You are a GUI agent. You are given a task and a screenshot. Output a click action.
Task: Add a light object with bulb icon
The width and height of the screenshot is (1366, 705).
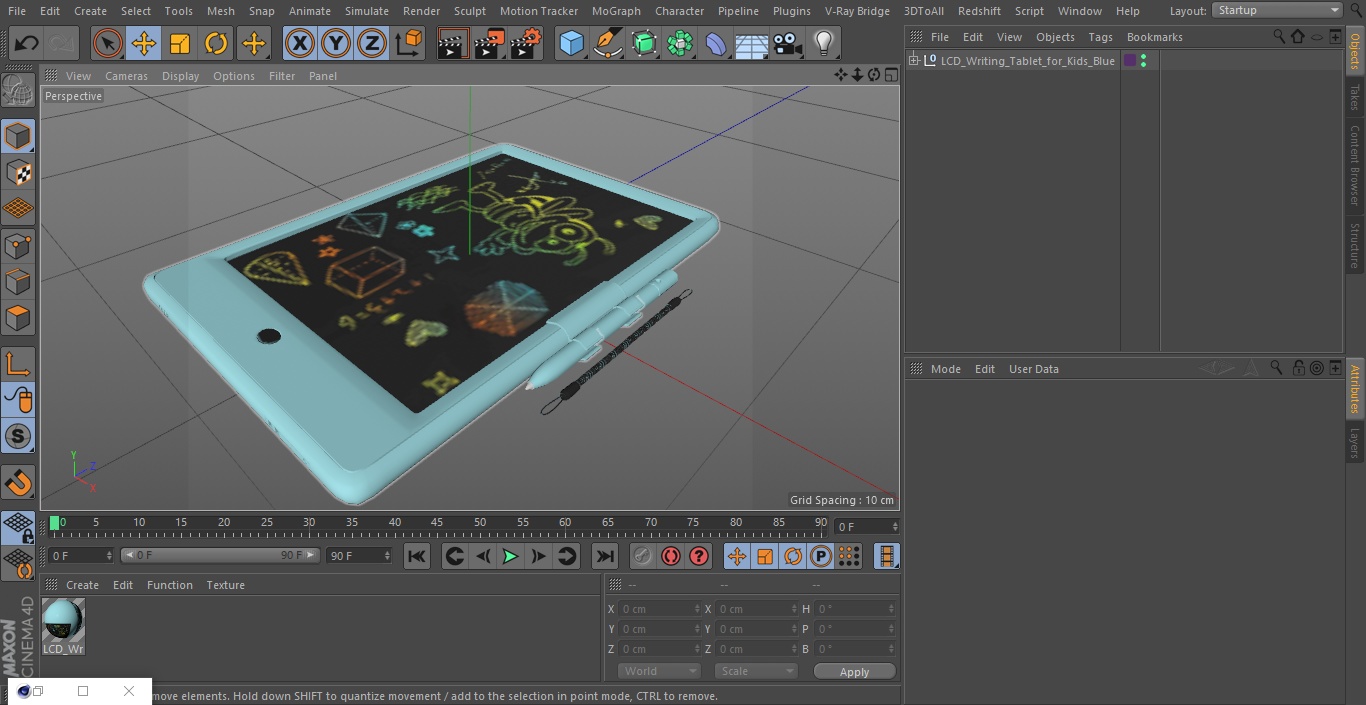pos(823,43)
